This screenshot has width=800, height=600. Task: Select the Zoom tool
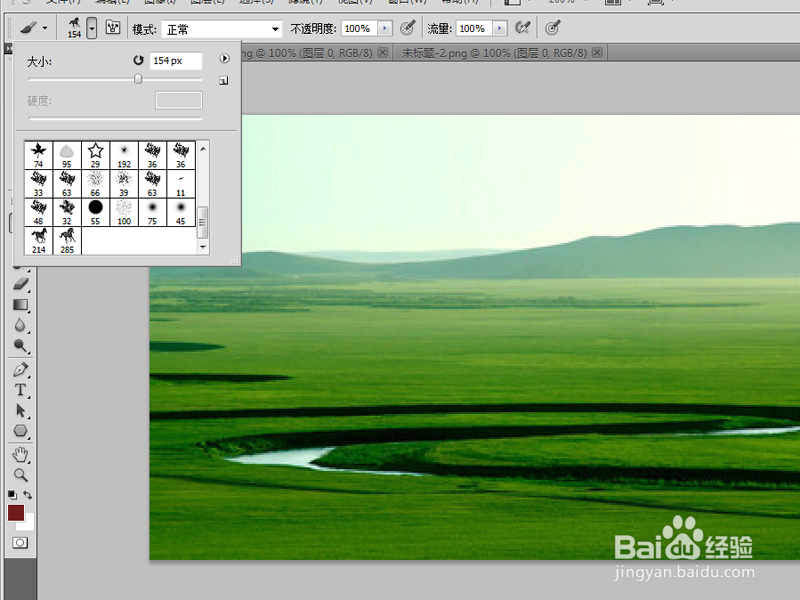click(x=20, y=475)
